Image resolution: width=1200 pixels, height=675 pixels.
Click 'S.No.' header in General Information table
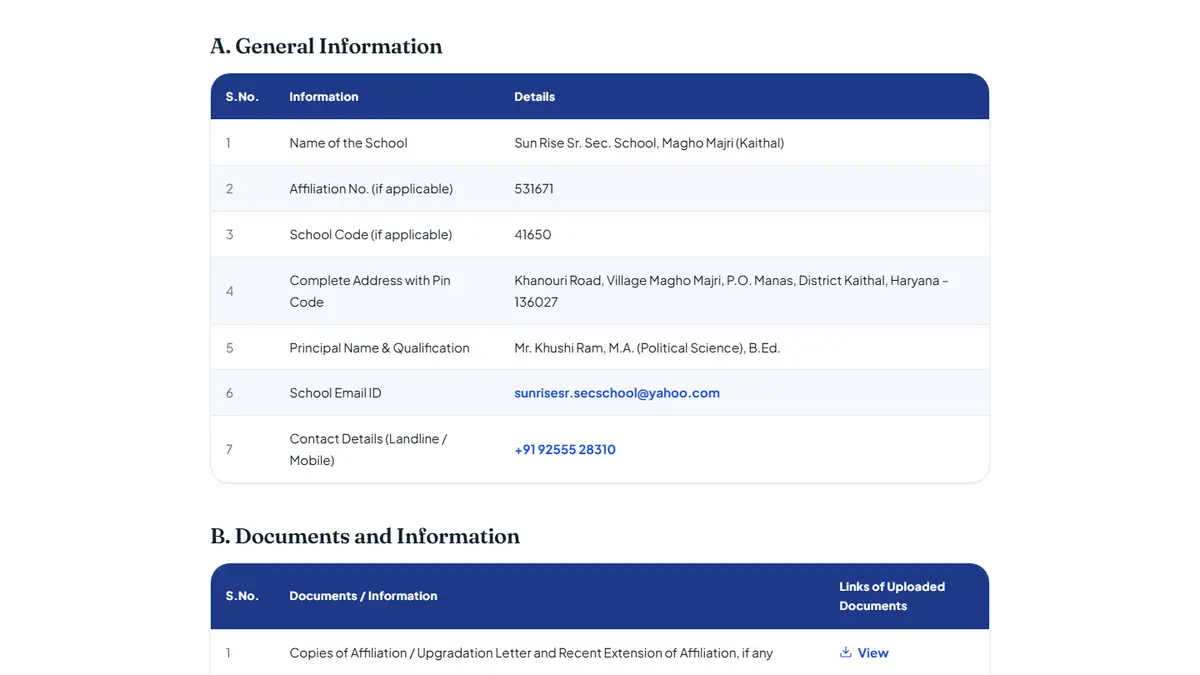[x=242, y=97]
